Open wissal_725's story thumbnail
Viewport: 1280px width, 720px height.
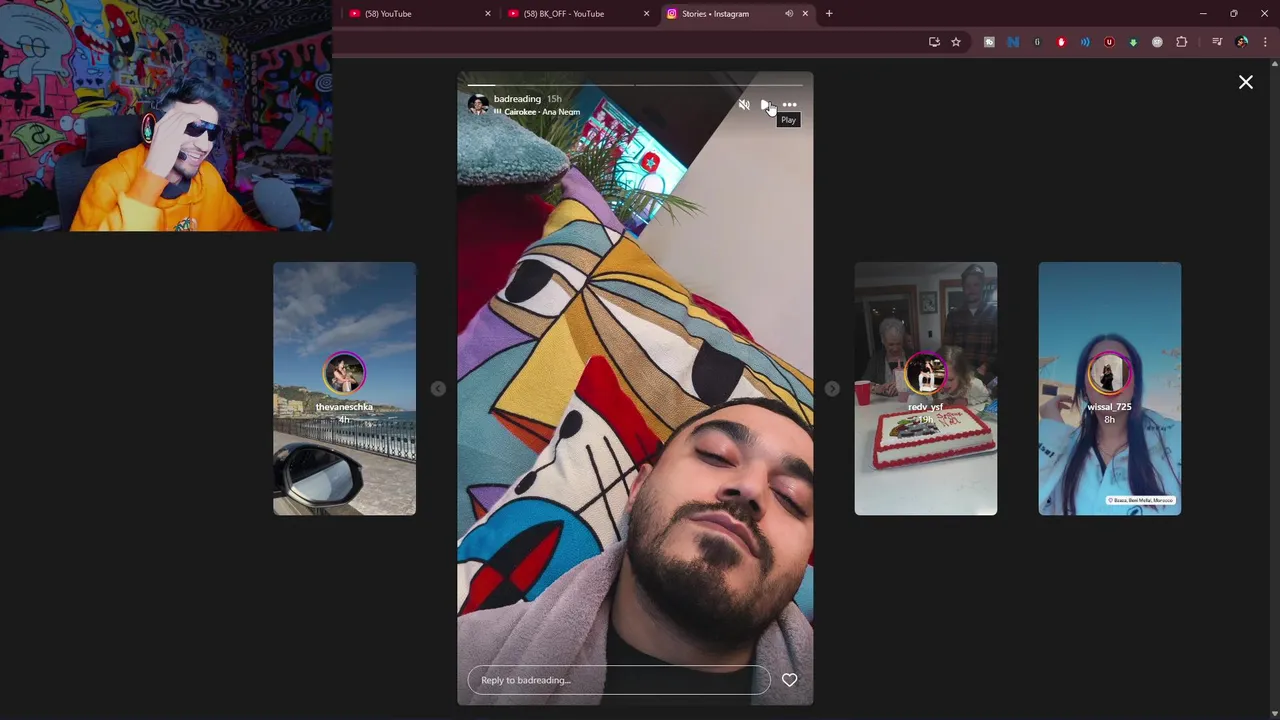[x=1110, y=389]
